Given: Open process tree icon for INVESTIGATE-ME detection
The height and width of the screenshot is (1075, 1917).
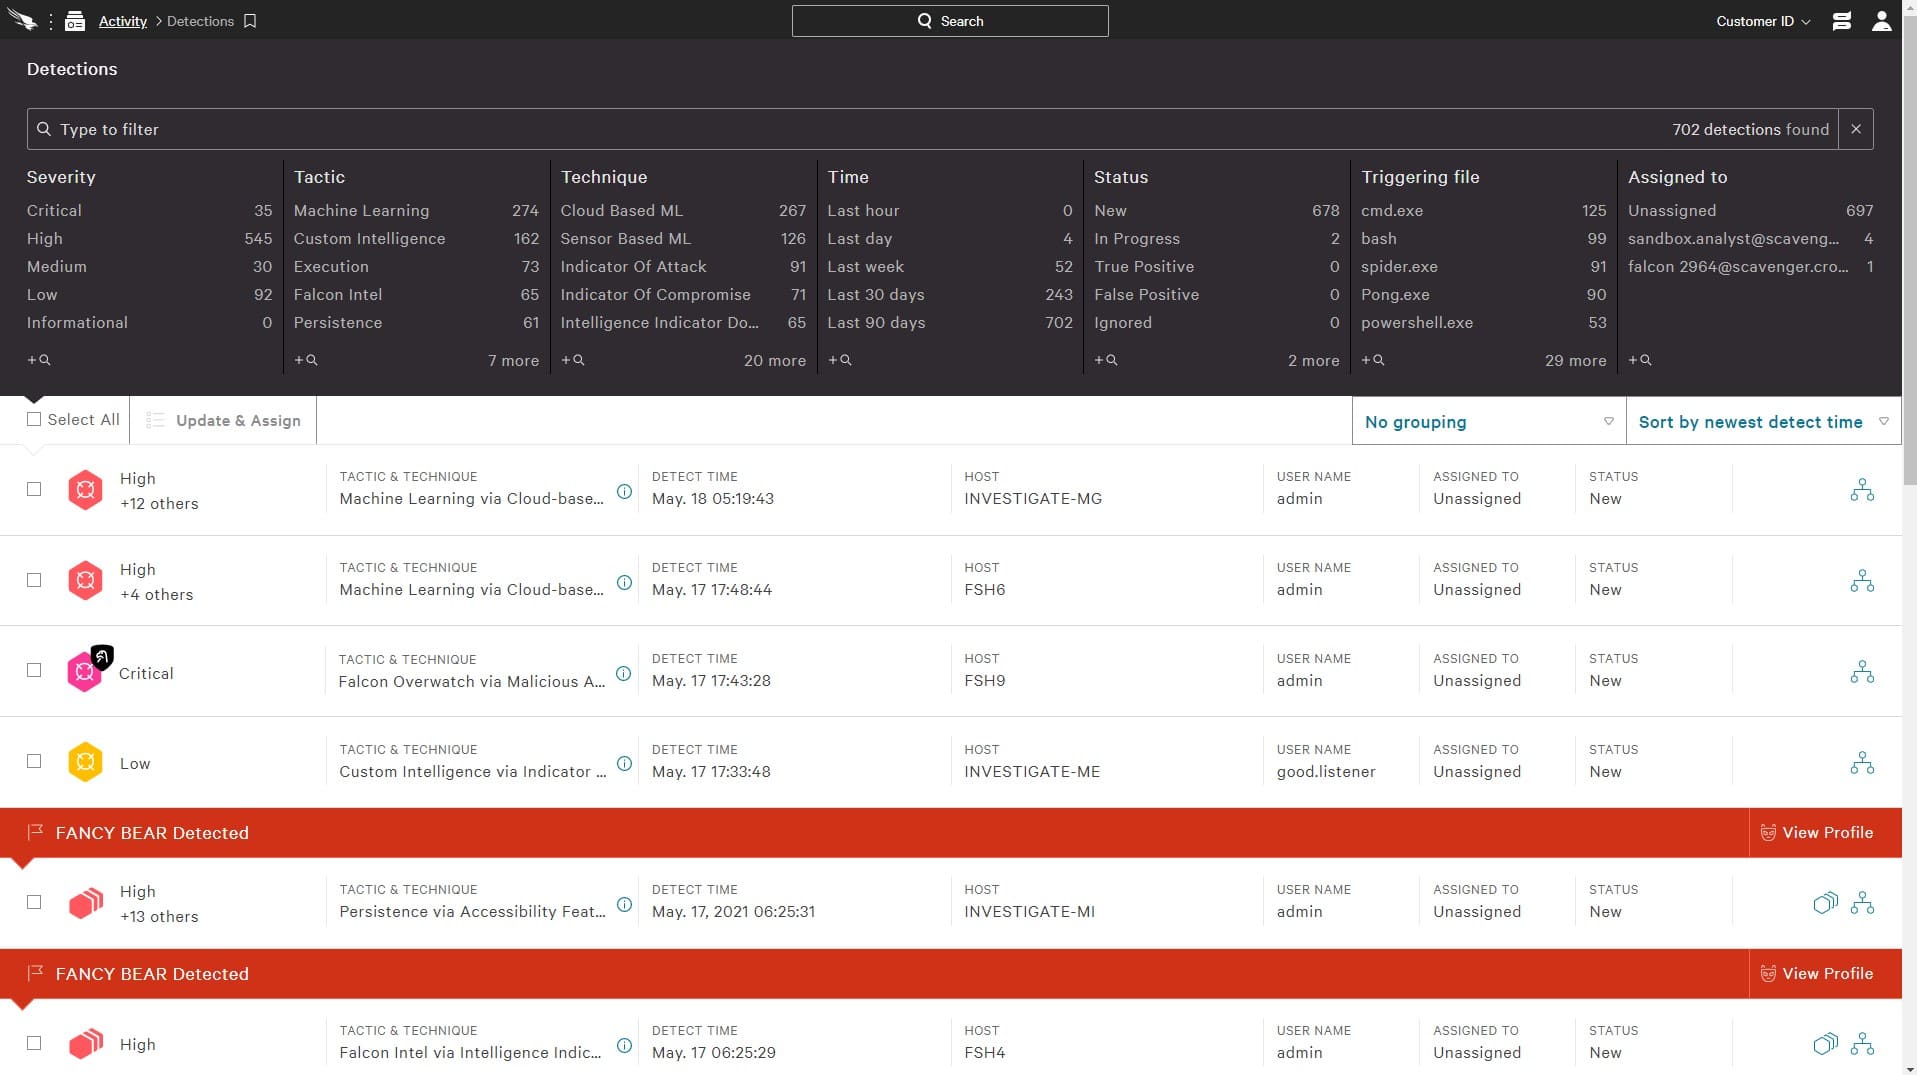Looking at the screenshot, I should click(1862, 763).
